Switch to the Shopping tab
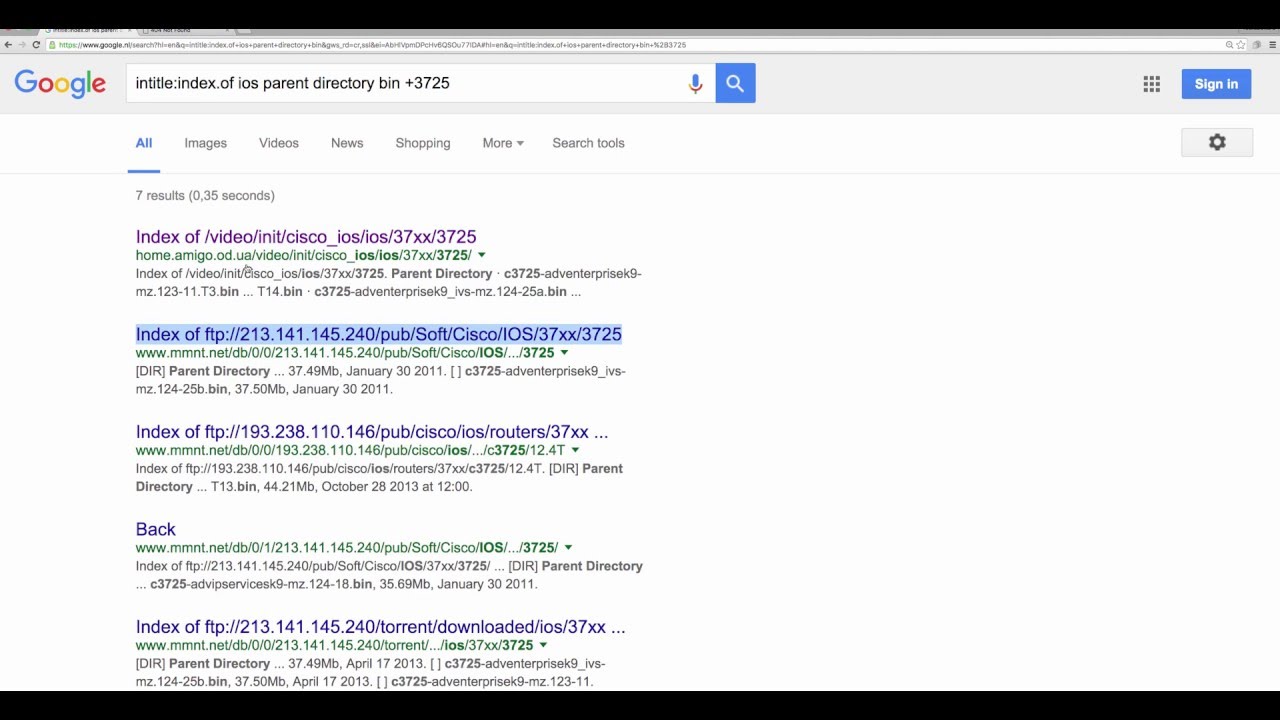1280x720 pixels. [423, 143]
